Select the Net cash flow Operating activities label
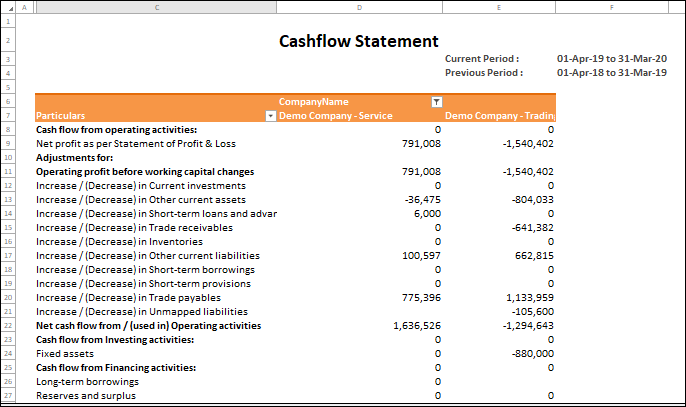Viewport: 686px width, 407px height. (x=148, y=326)
